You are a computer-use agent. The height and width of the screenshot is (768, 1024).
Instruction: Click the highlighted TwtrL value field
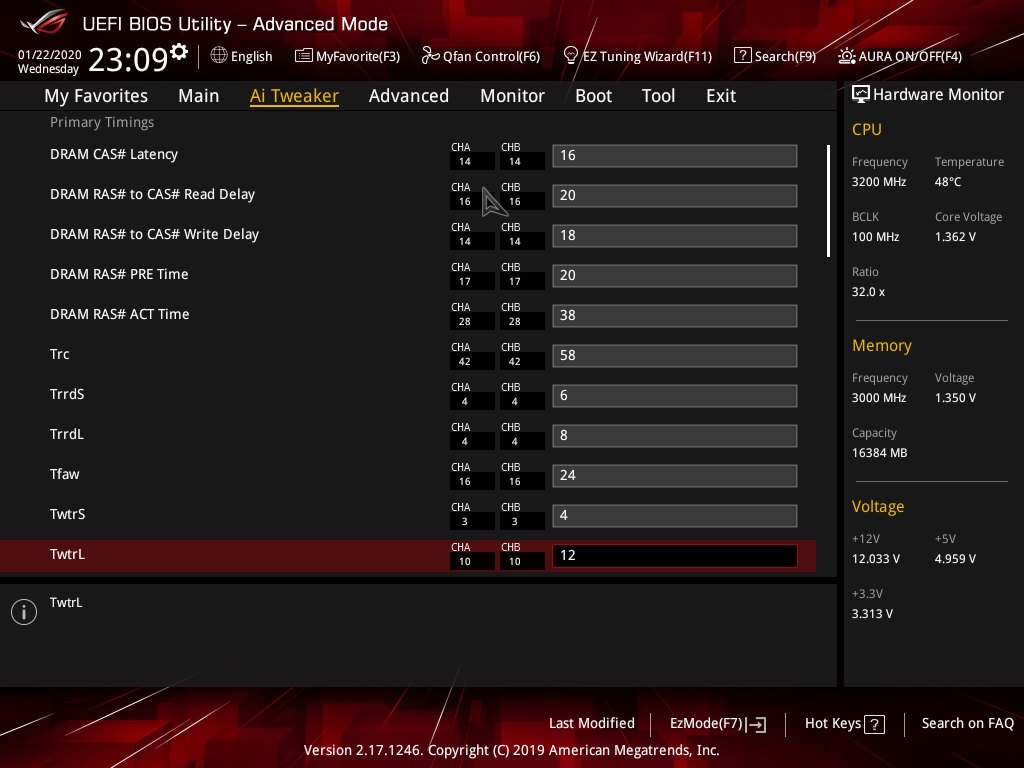(x=675, y=555)
